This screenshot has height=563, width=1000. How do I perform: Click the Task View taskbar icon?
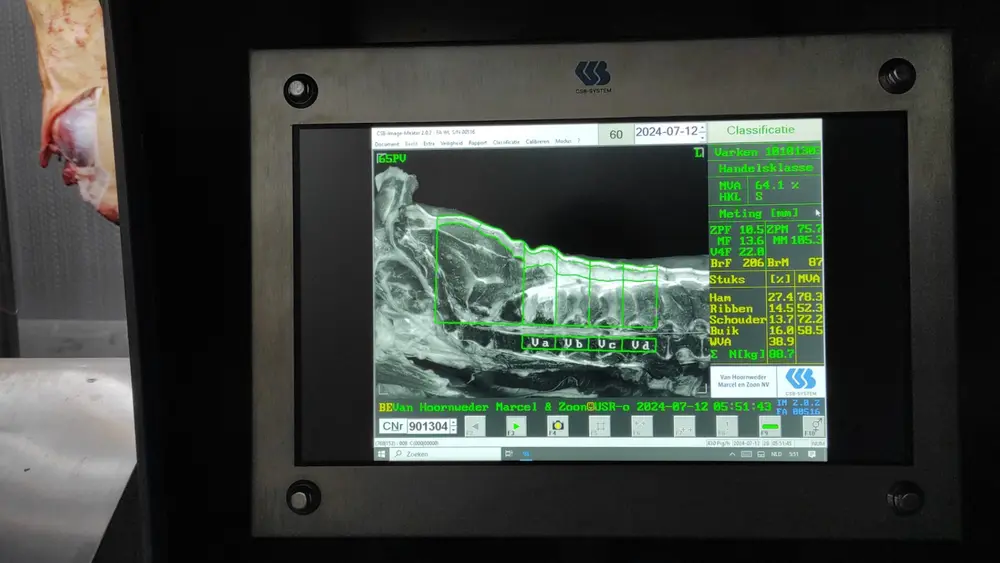(x=508, y=454)
